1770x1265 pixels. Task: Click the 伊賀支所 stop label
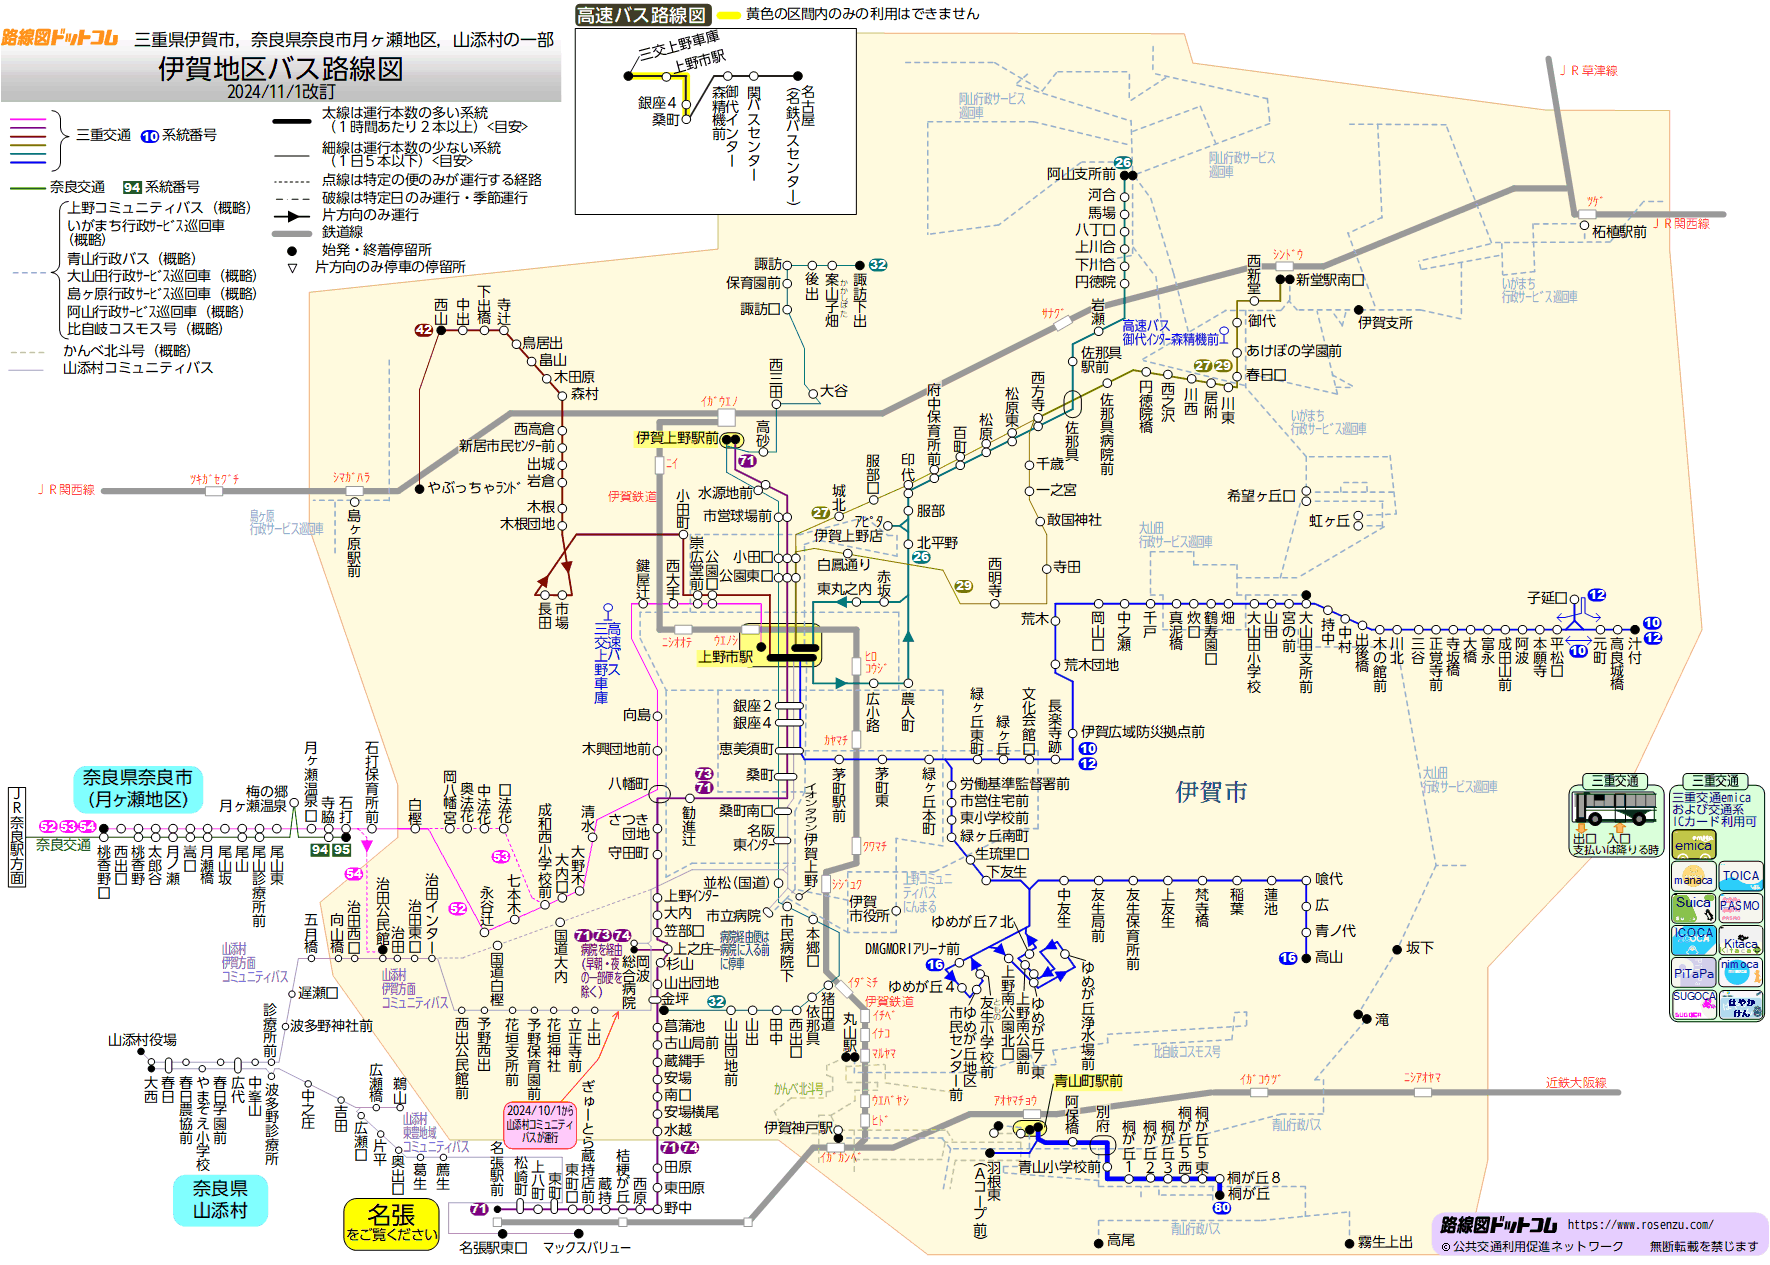tap(1385, 322)
